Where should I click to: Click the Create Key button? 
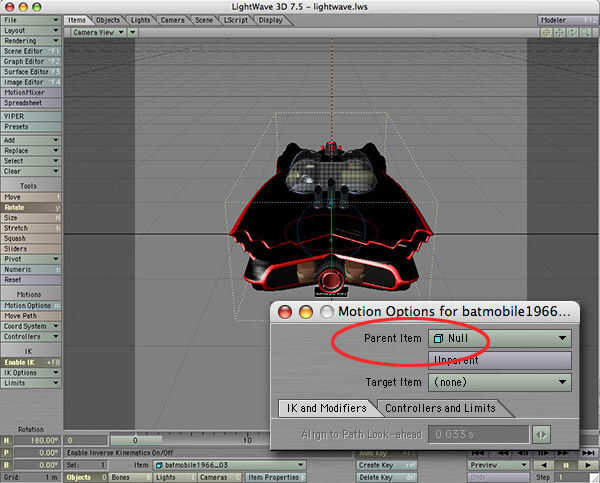point(386,465)
